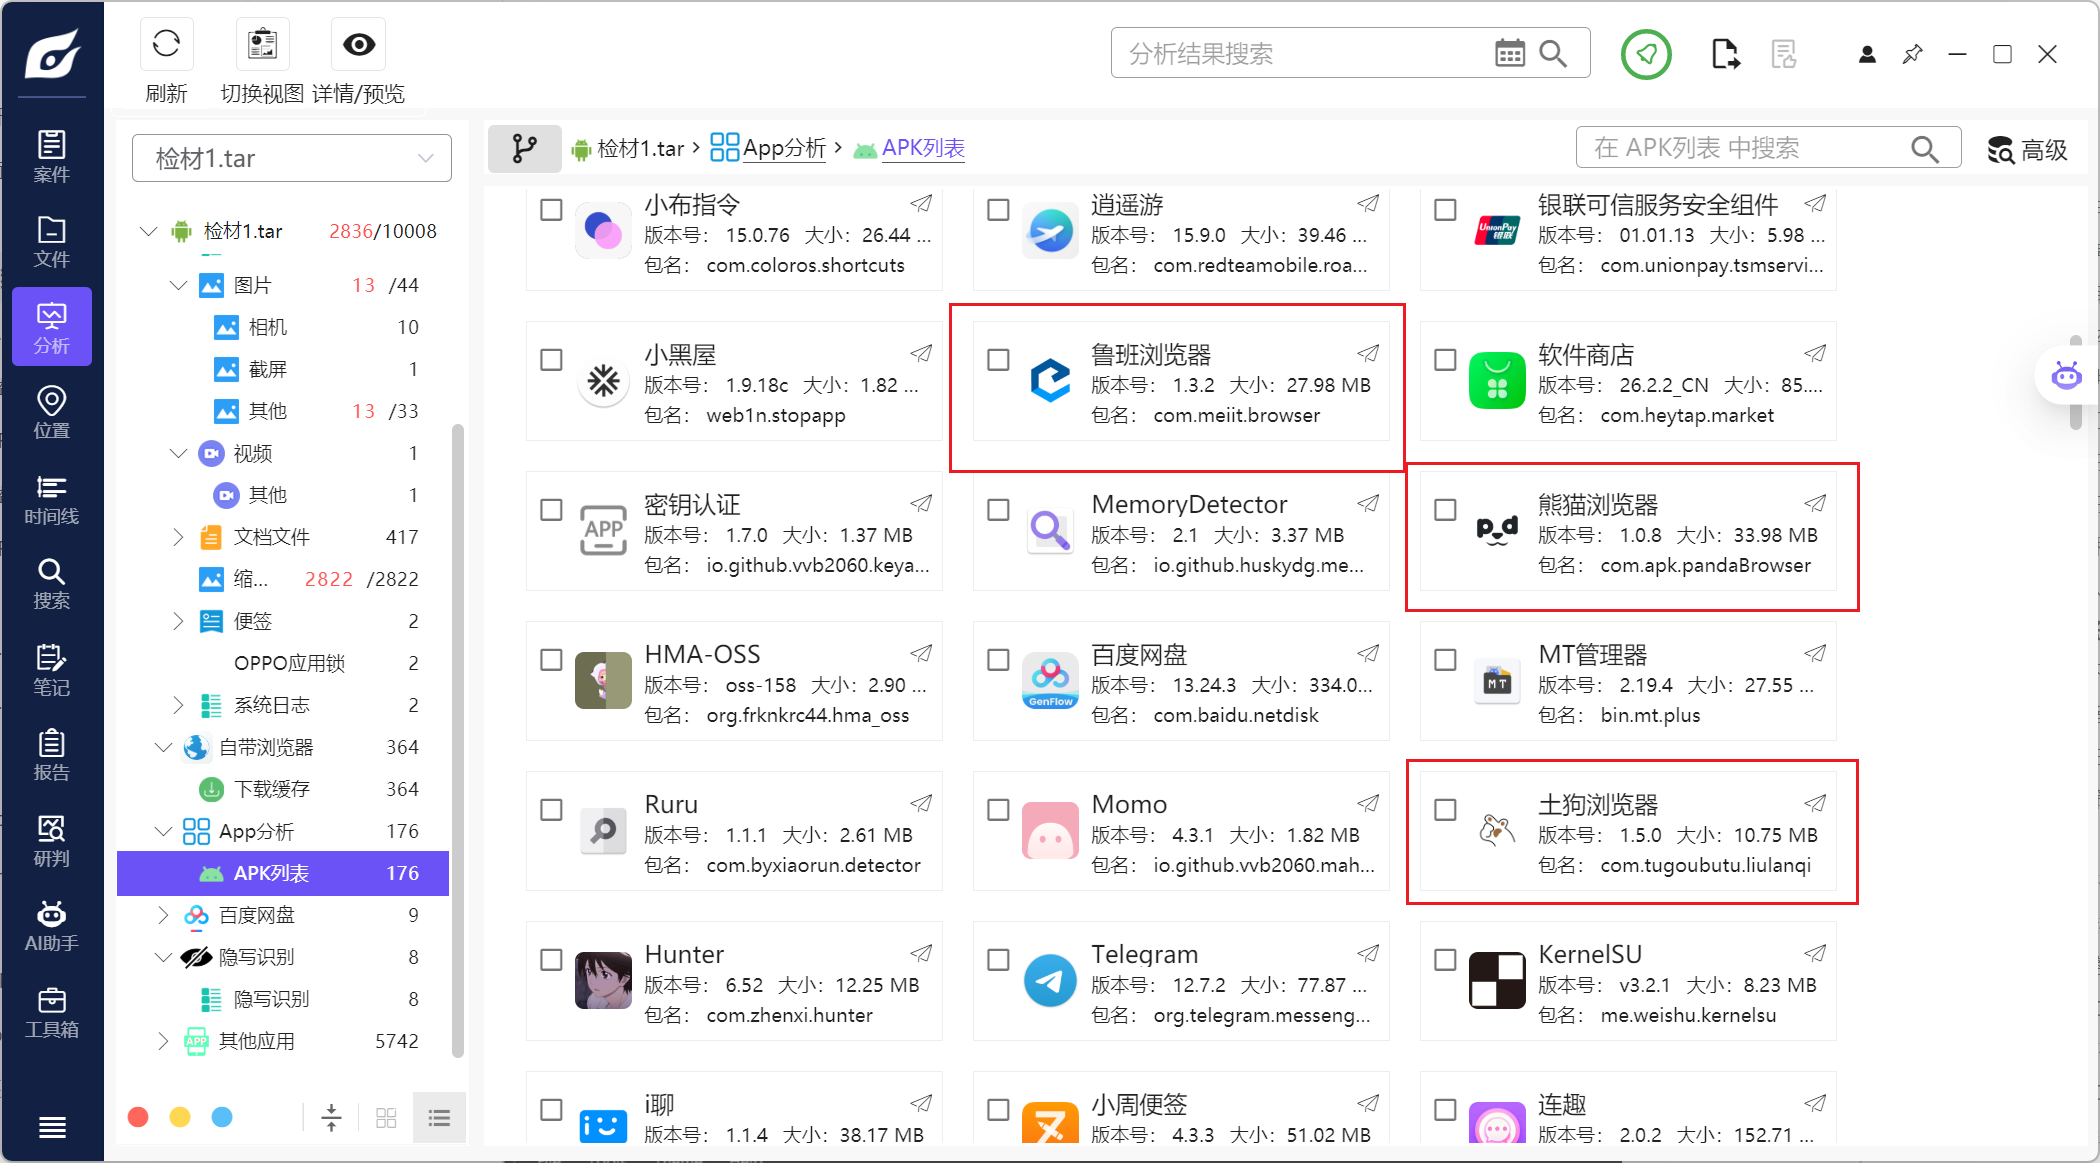Screen dimensions: 2100x1163
Task: Open the 笔记 notes sidebar icon
Action: [x=52, y=671]
